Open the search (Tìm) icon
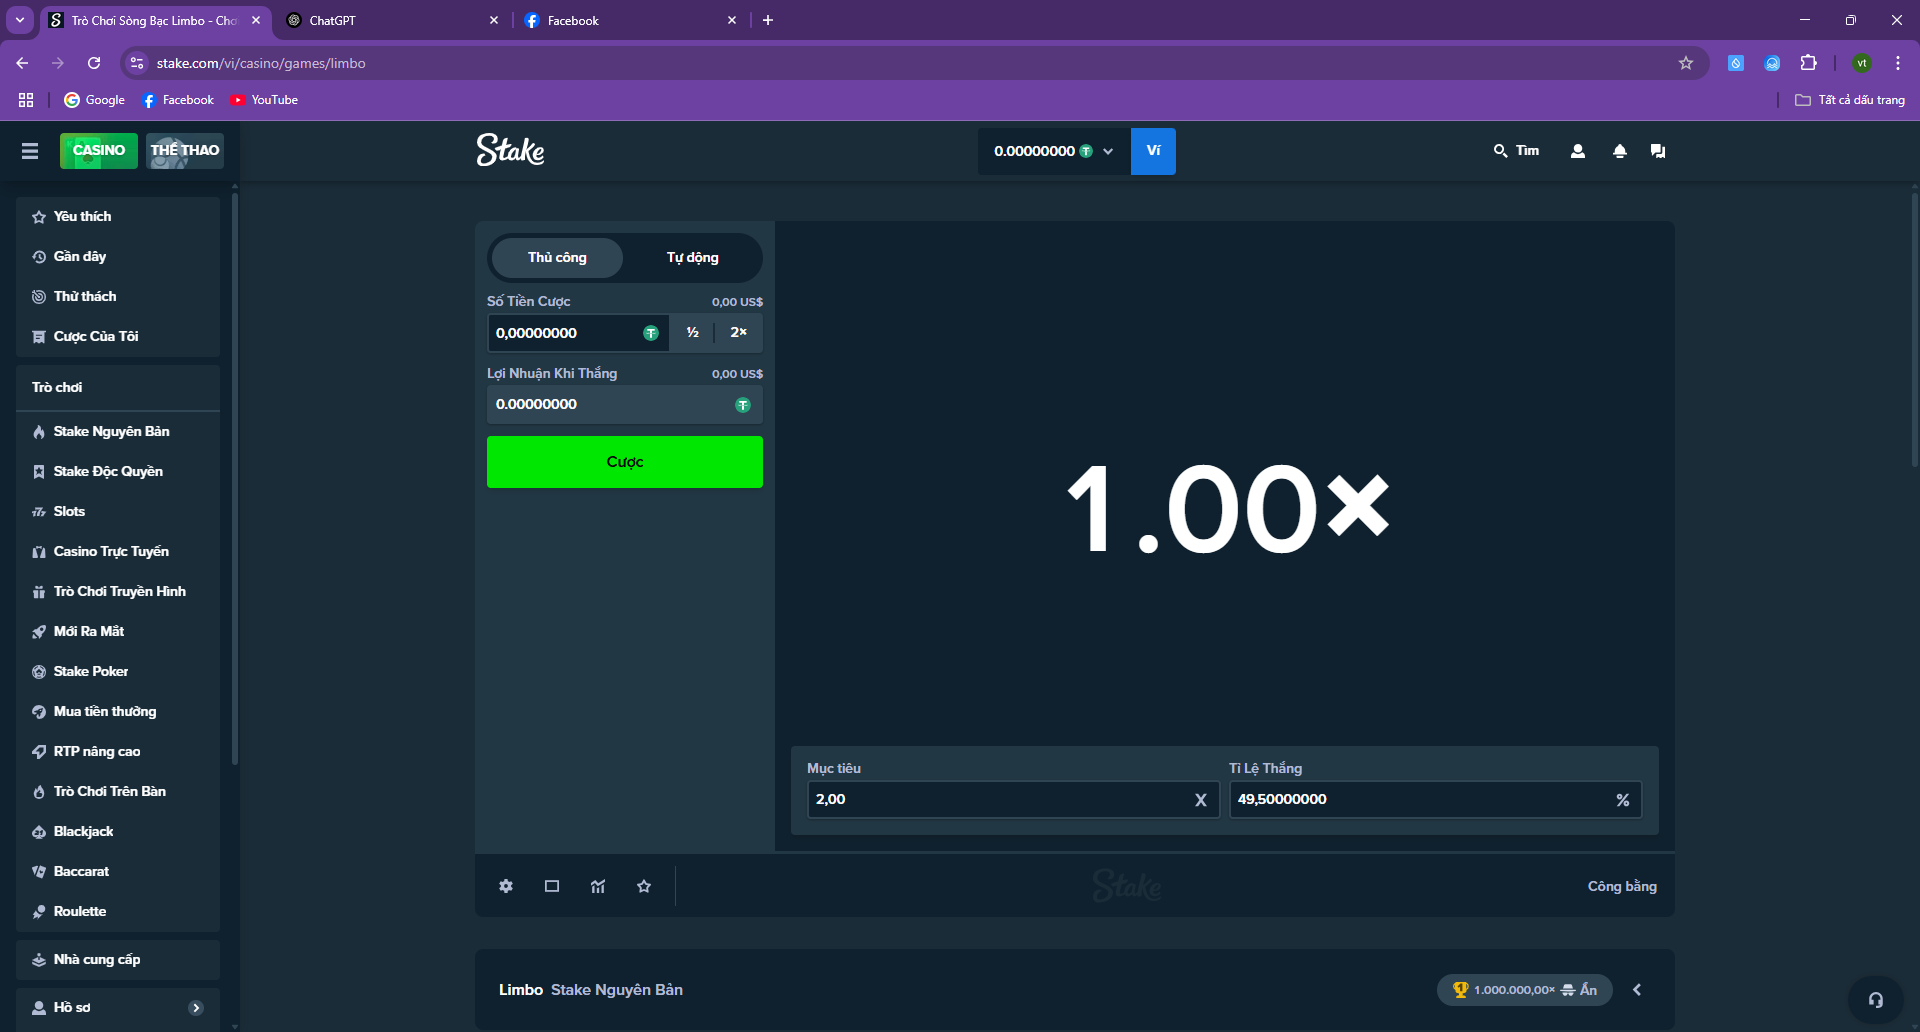 click(x=1516, y=151)
